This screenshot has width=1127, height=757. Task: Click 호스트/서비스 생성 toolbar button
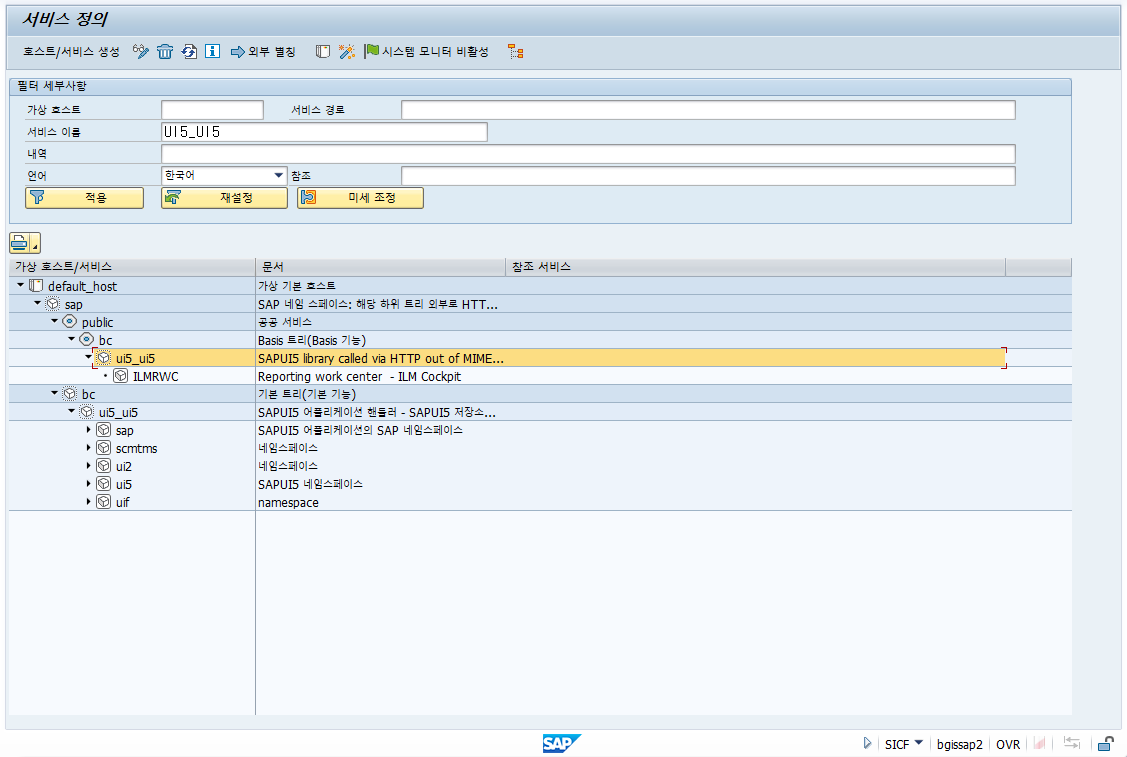(x=71, y=52)
